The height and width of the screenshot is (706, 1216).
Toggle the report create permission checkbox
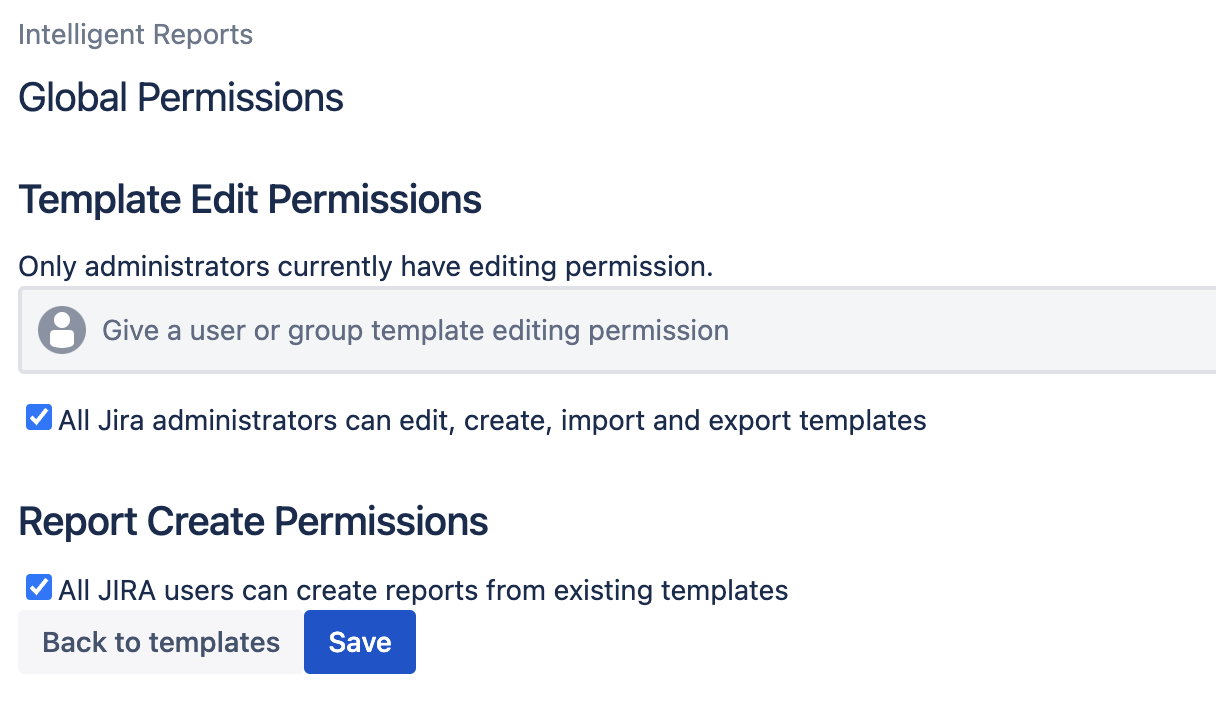38,587
